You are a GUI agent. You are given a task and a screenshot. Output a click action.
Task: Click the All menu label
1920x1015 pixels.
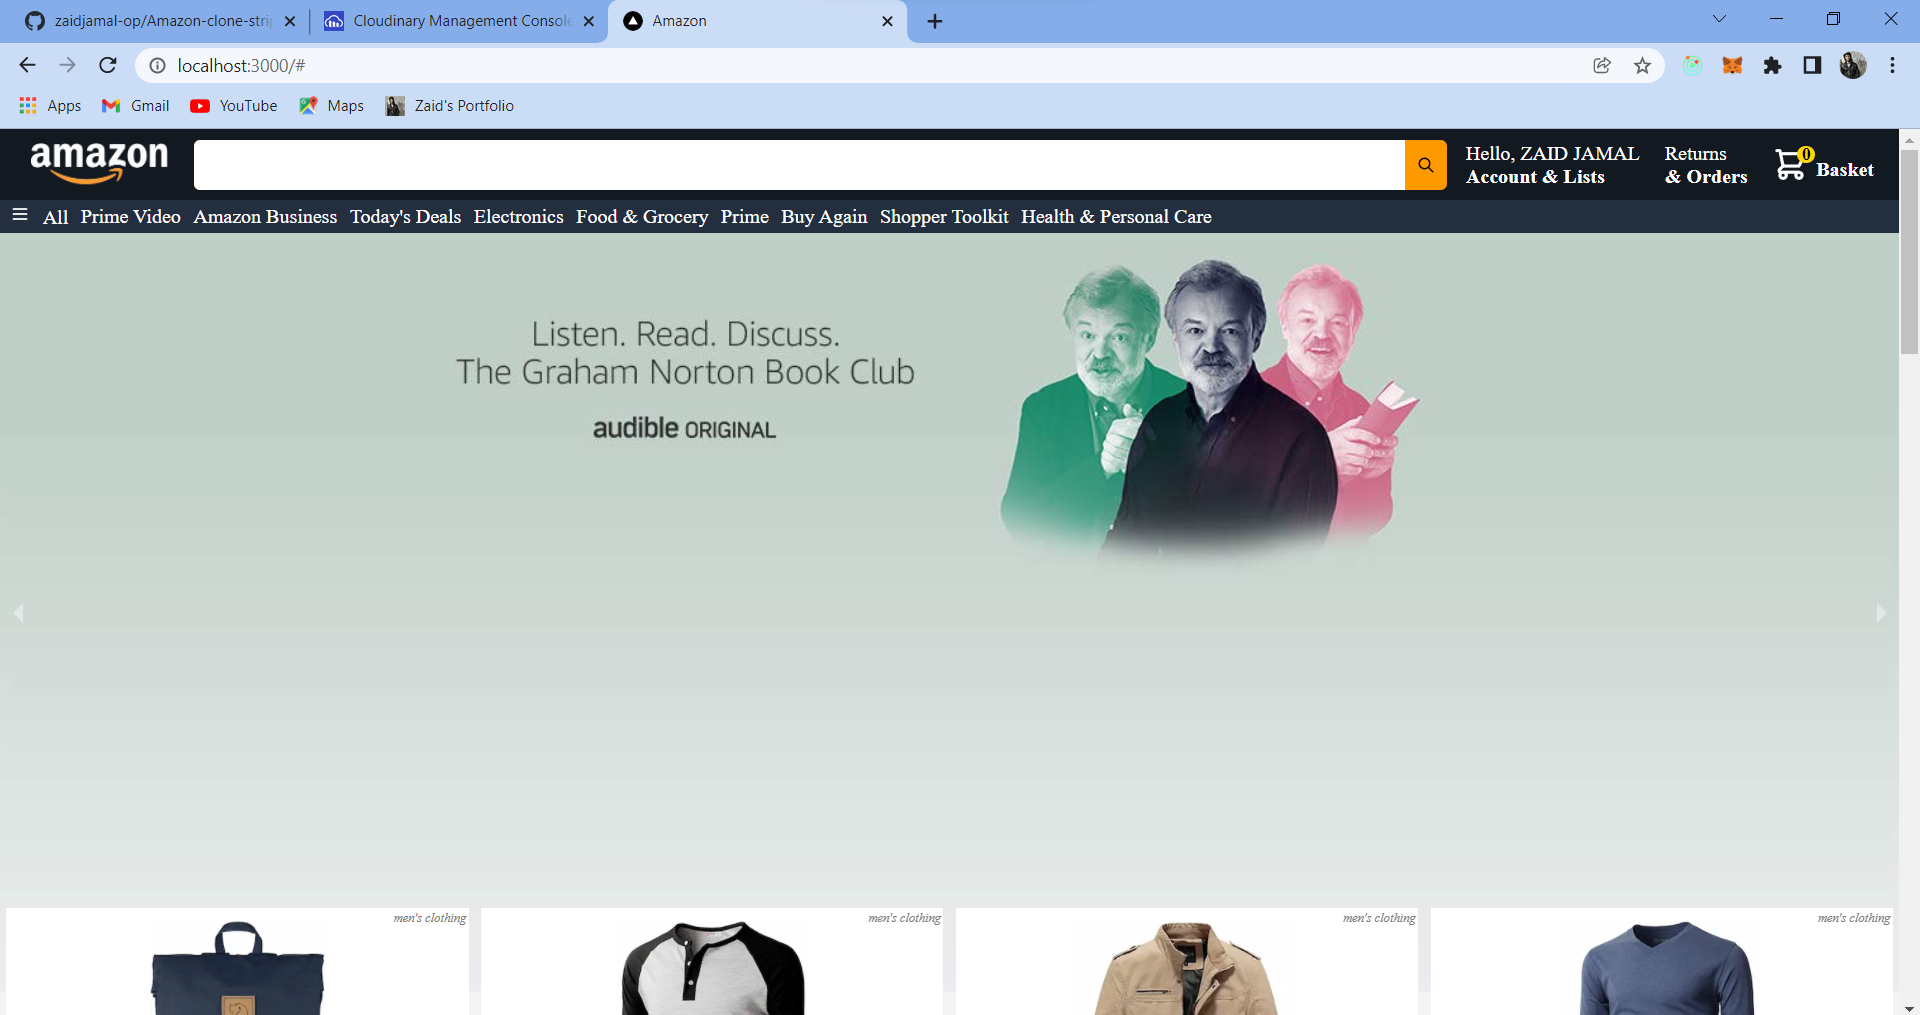55,217
